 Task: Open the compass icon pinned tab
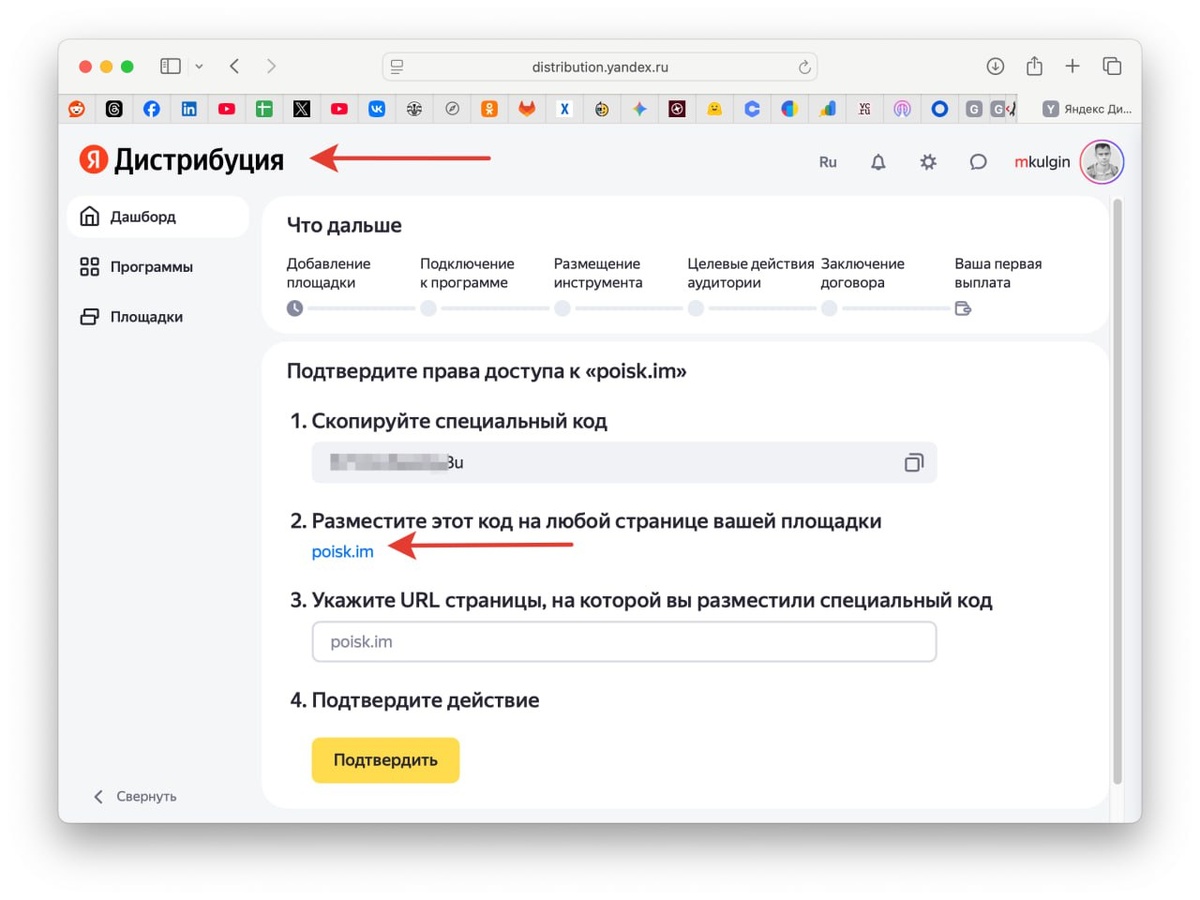(x=452, y=109)
